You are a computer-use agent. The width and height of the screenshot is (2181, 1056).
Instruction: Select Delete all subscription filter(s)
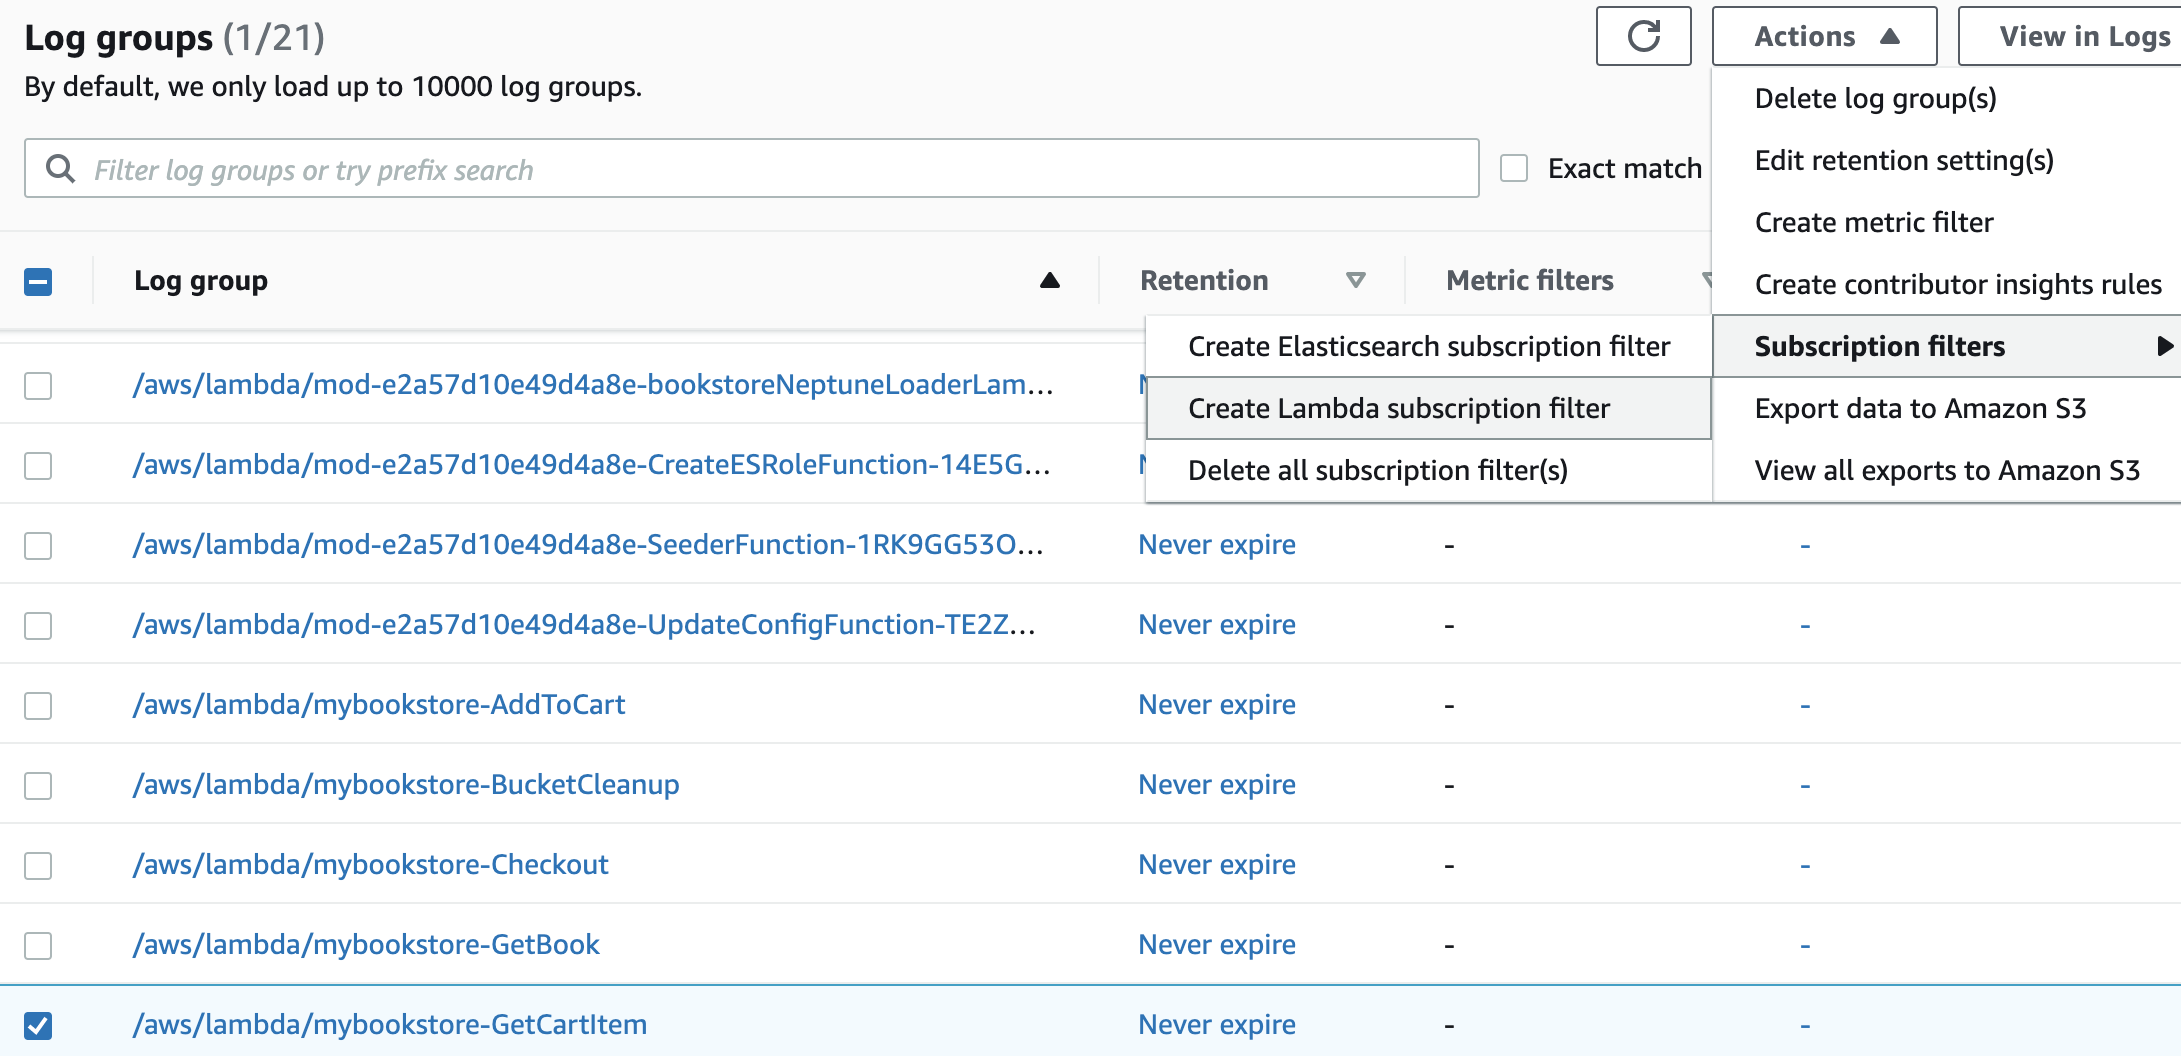click(1429, 470)
